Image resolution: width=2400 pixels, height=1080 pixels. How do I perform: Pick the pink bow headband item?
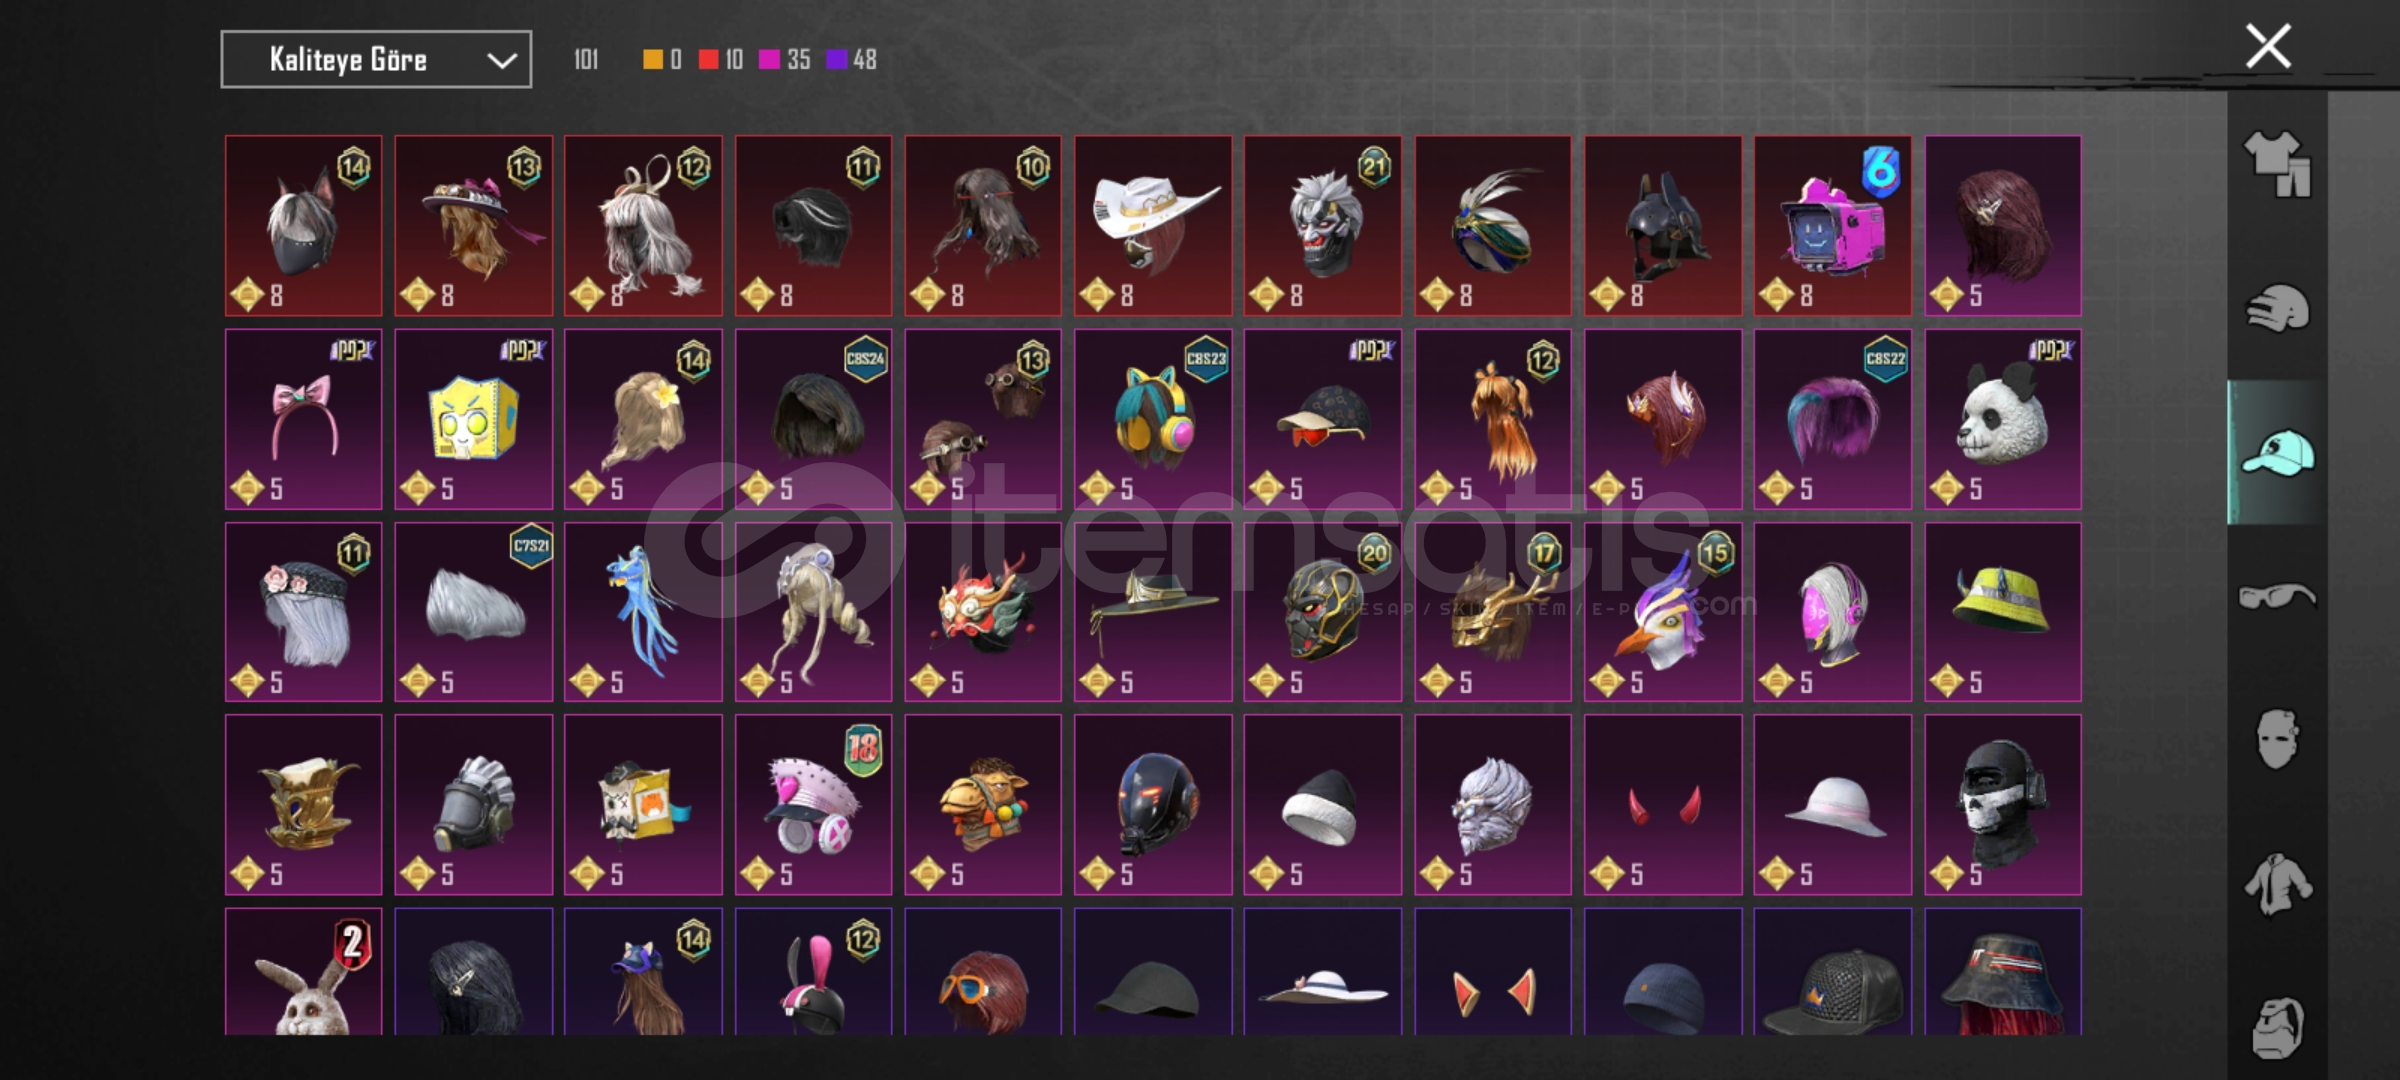303,419
